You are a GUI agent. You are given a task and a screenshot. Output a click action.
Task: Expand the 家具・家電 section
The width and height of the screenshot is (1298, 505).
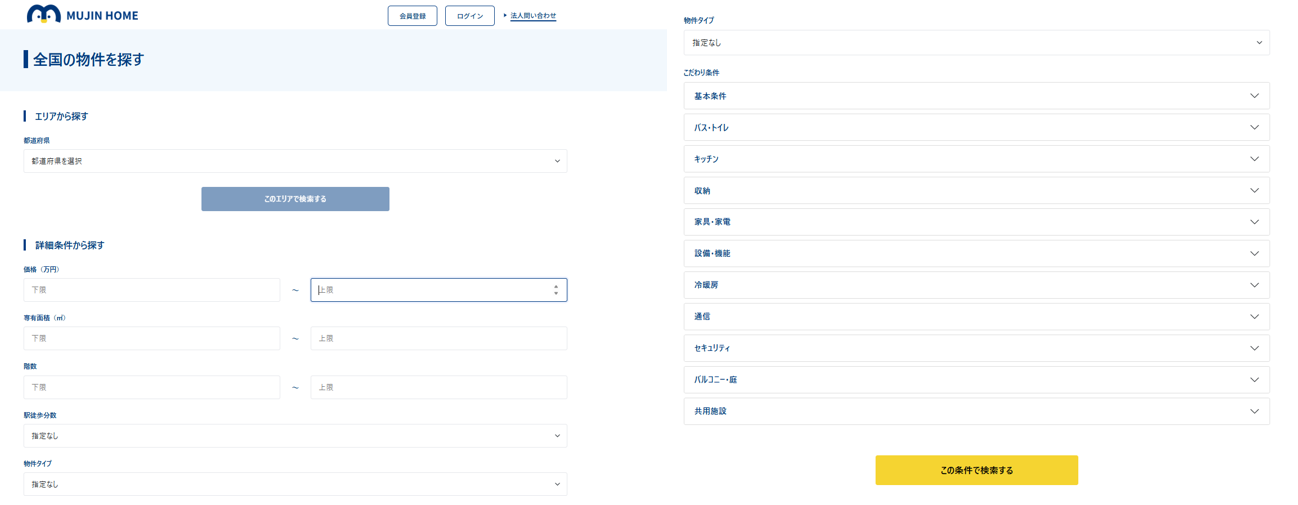pos(976,222)
